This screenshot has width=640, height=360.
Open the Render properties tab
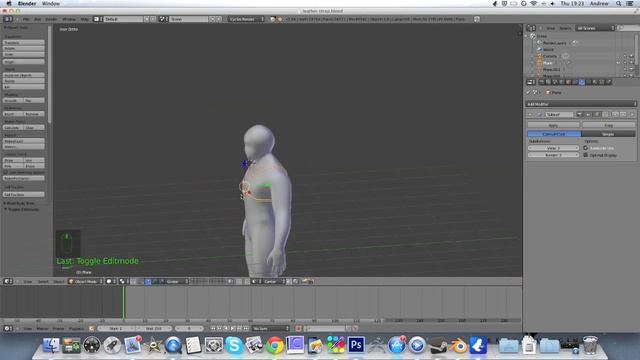(541, 82)
